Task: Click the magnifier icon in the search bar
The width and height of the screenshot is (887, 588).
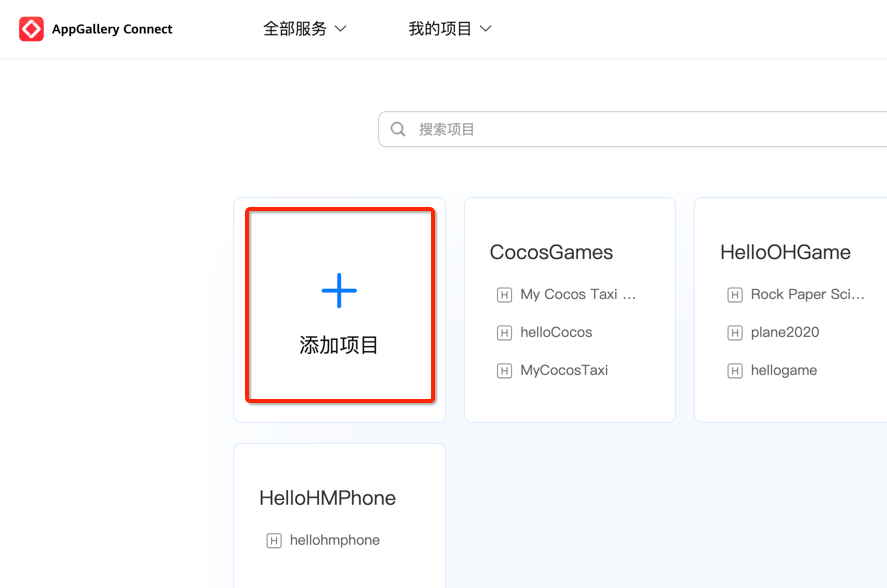Action: 397,128
